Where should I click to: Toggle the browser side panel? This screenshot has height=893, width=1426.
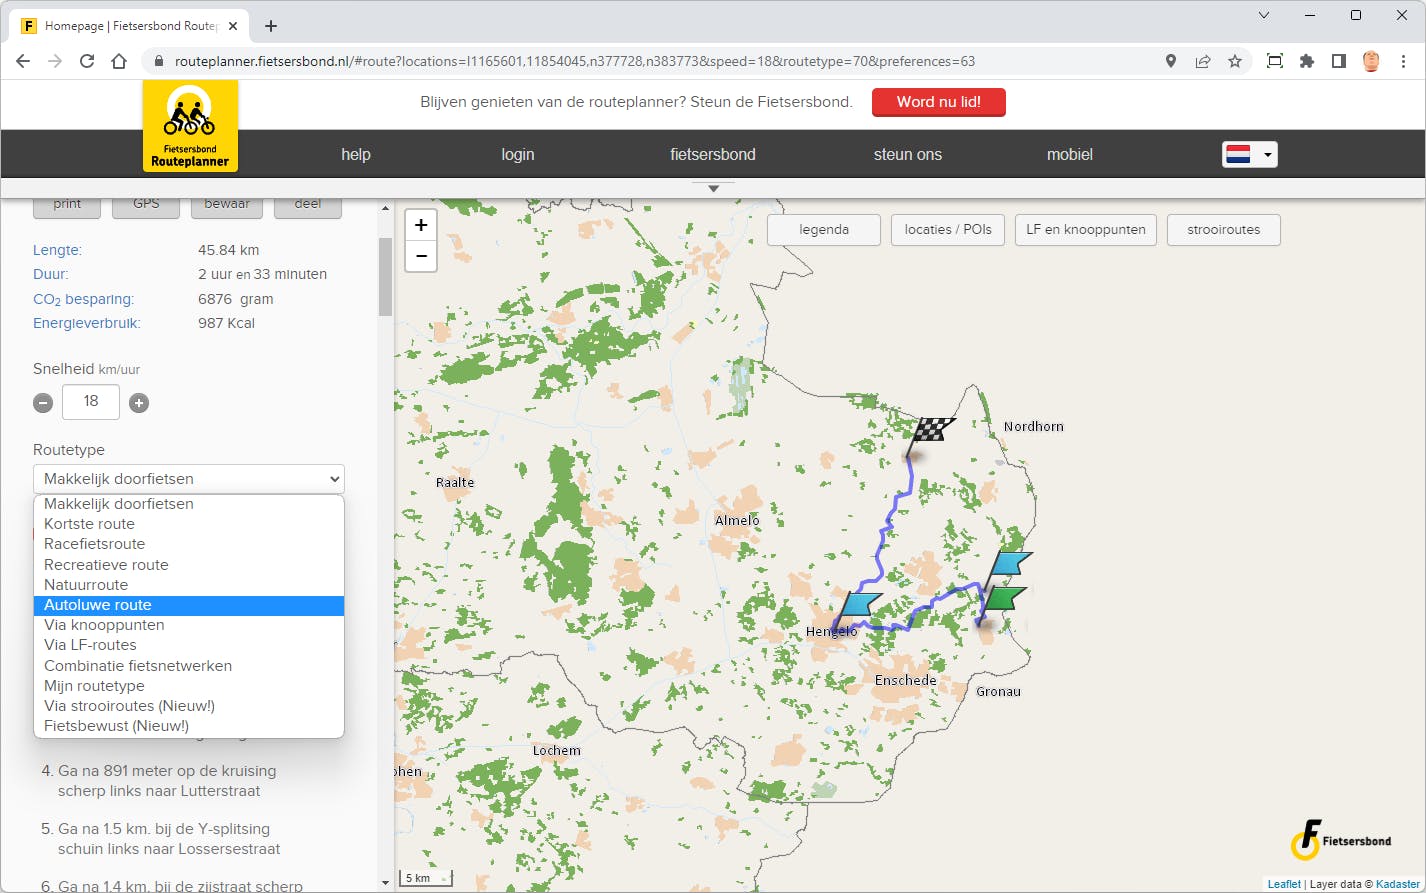coord(1339,61)
